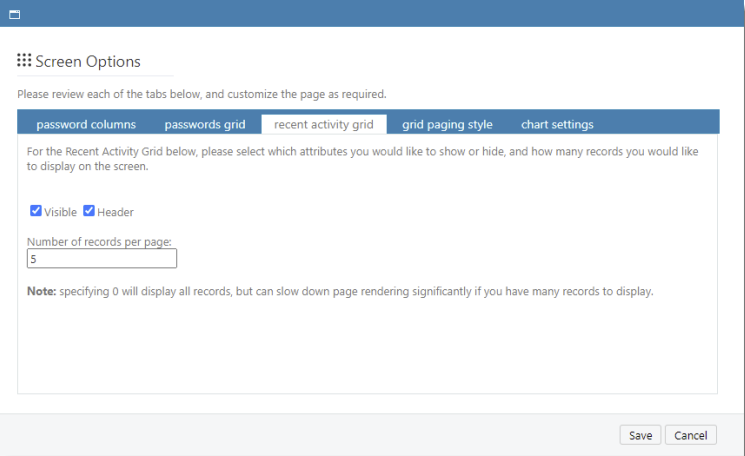The width and height of the screenshot is (745, 456).
Task: Click the bold Note text about zero records
Action: 41,292
